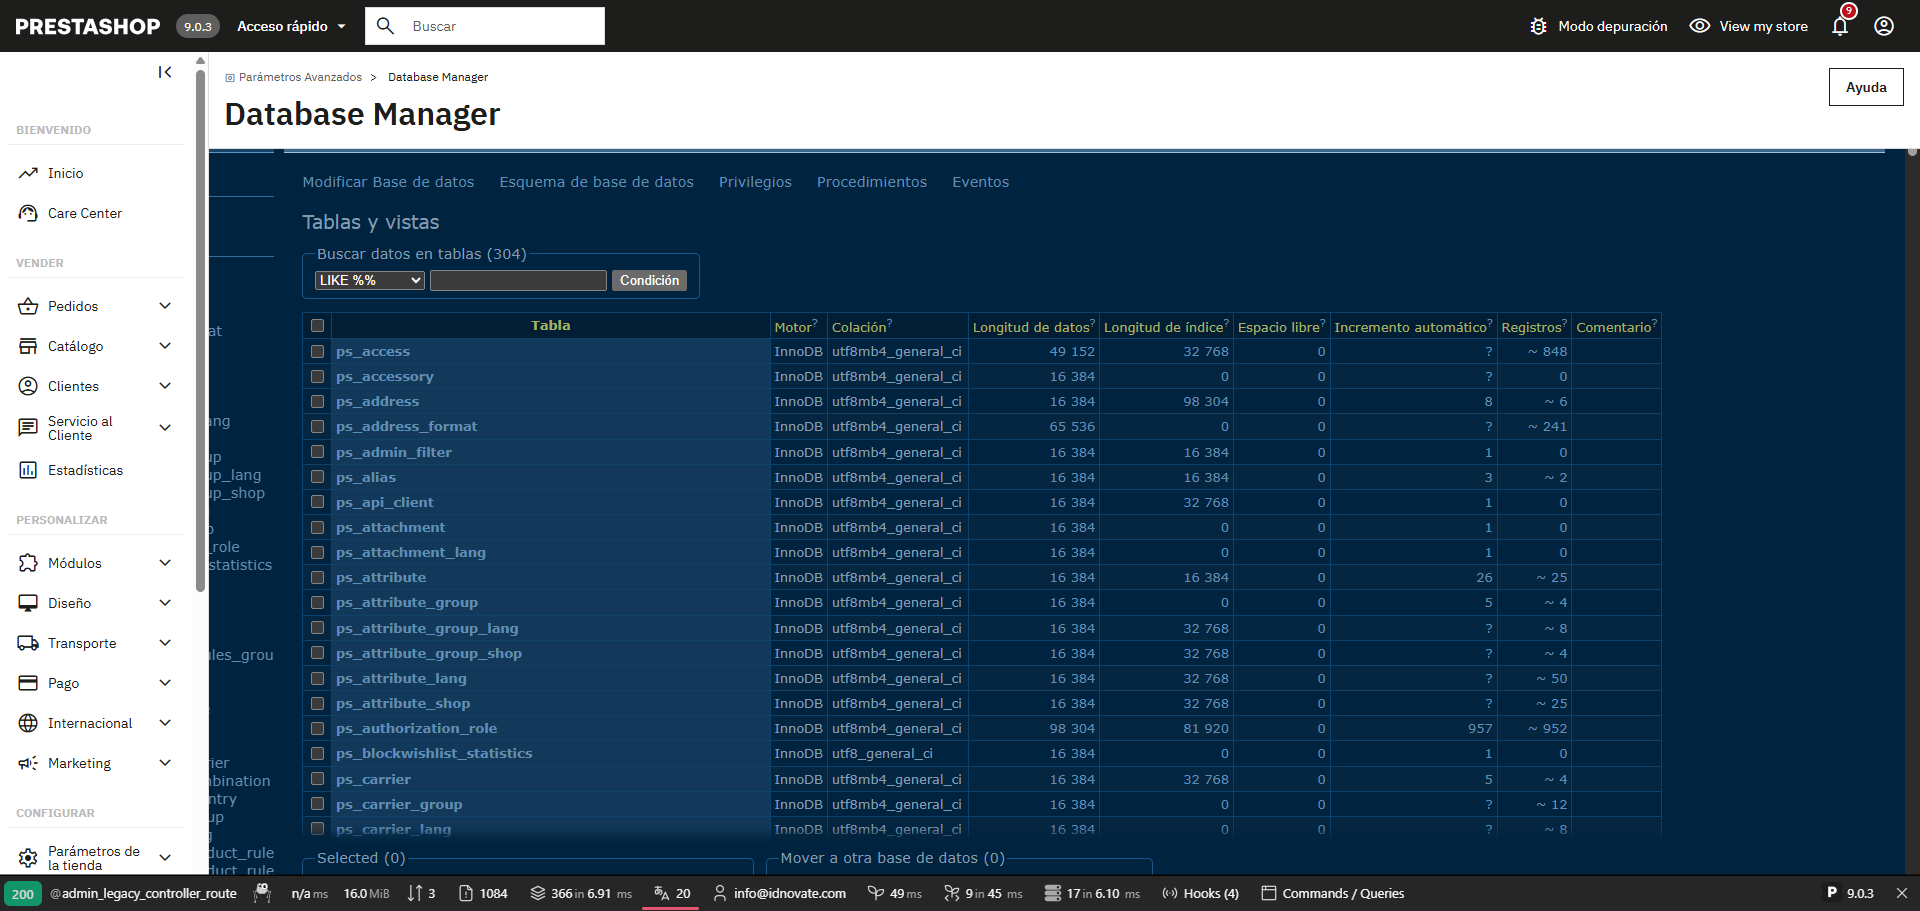This screenshot has height=911, width=1920.
Task: Click the Servicio al Cliente chat icon
Action: pyautogui.click(x=28, y=428)
